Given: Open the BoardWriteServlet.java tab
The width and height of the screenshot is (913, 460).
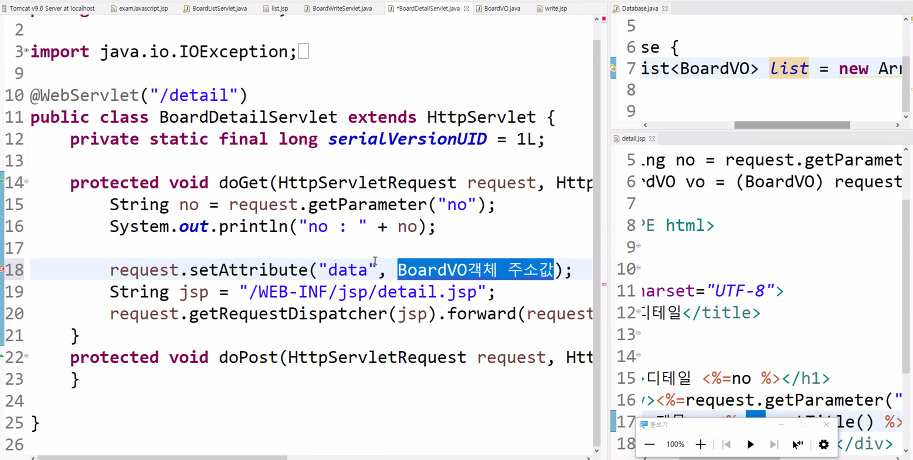Looking at the screenshot, I should pos(338,9).
